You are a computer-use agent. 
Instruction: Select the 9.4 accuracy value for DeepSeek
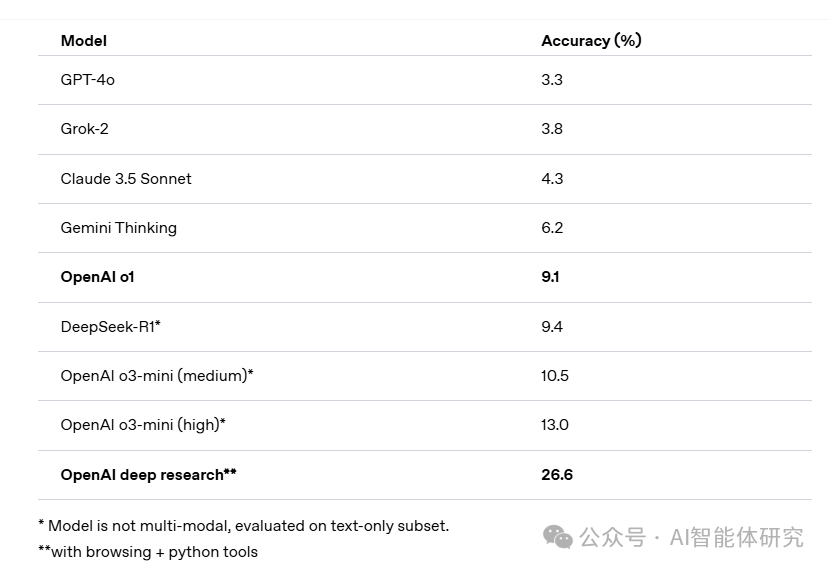click(552, 326)
